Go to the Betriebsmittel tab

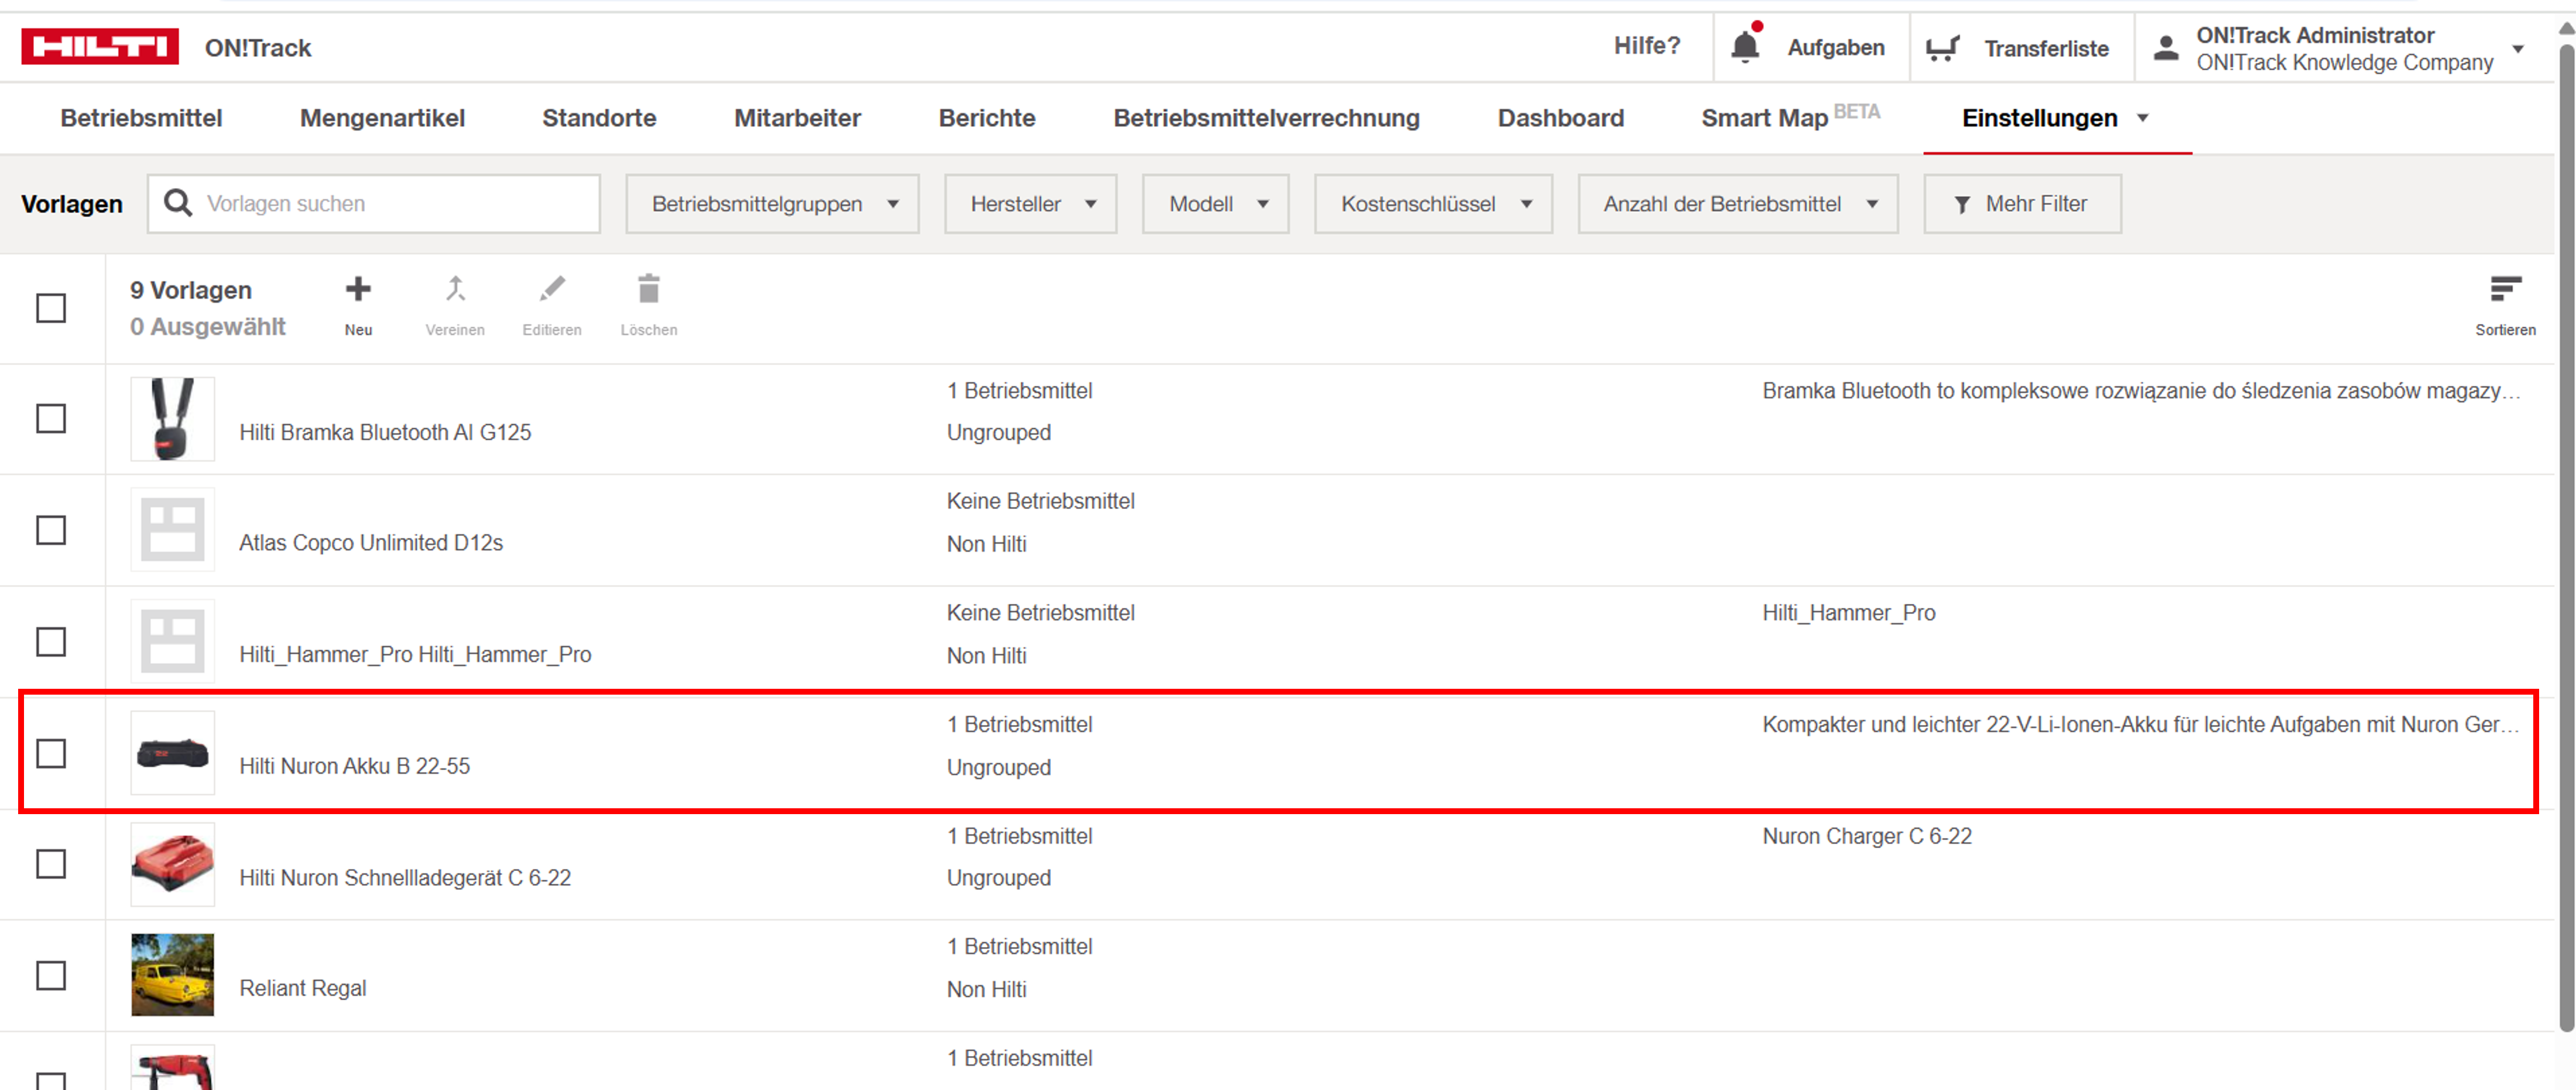point(141,118)
